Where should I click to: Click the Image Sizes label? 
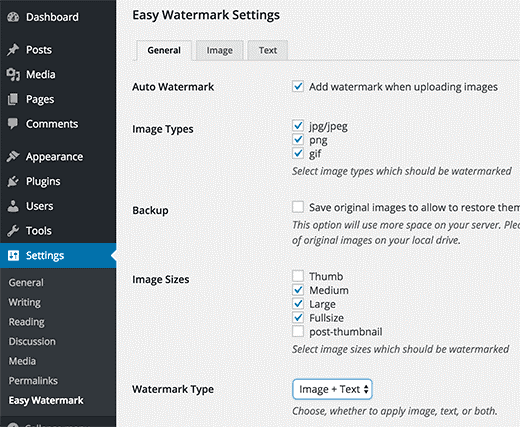[x=161, y=279]
